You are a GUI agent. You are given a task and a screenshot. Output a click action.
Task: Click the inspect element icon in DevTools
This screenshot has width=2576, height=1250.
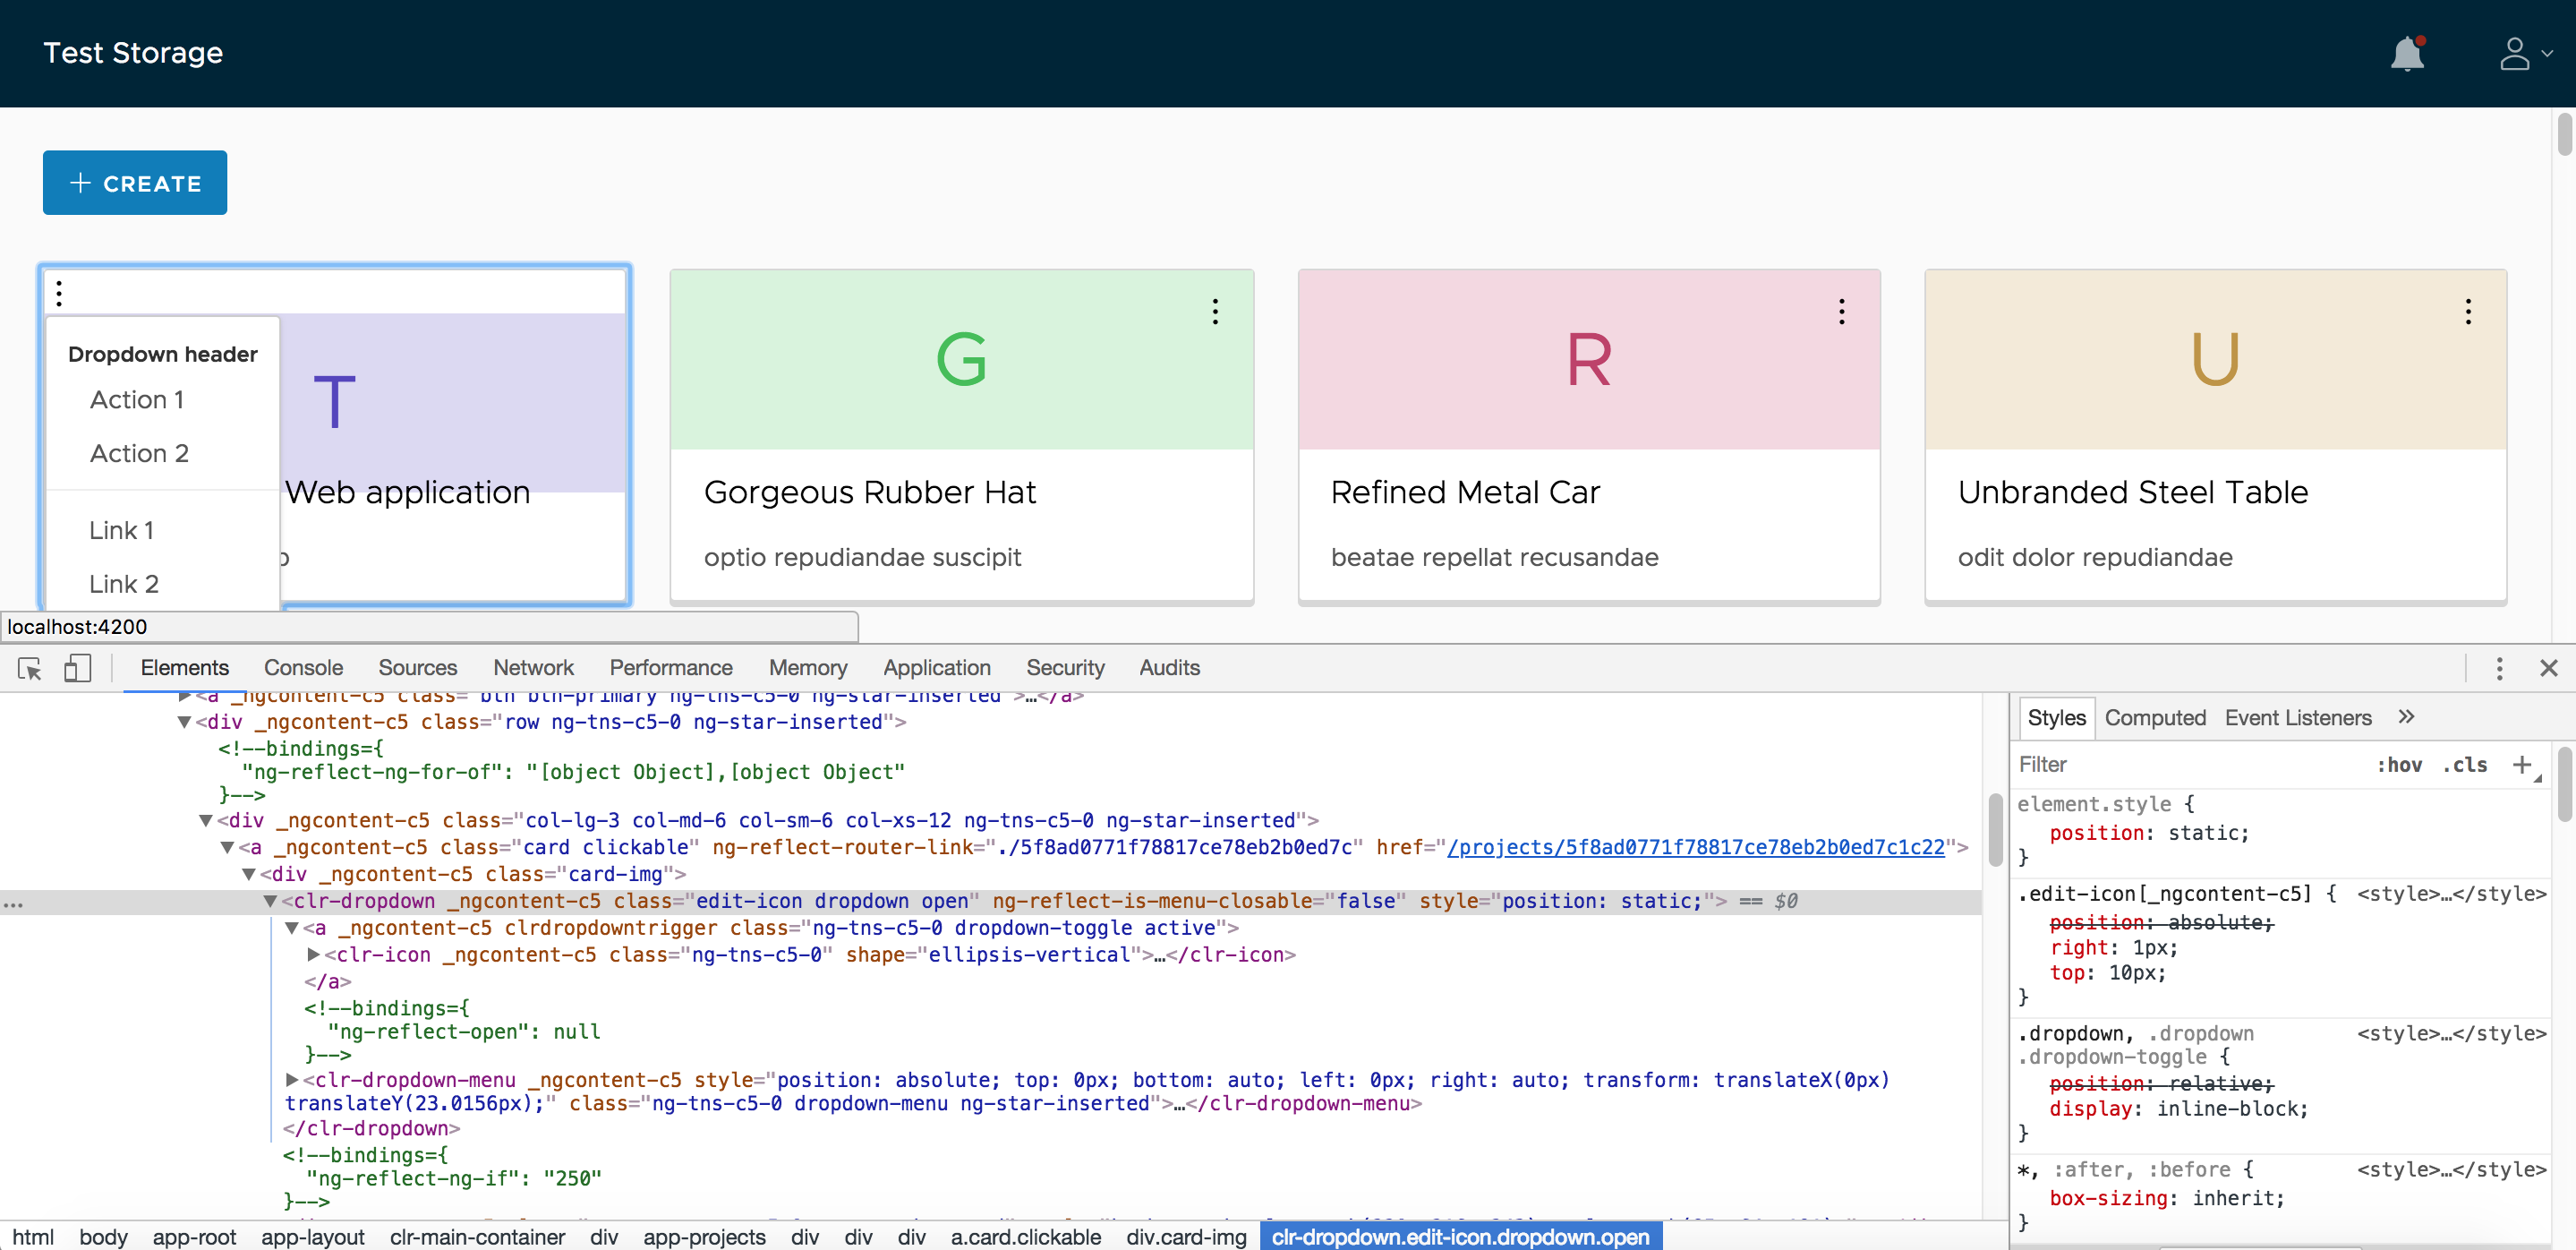pyautogui.click(x=29, y=668)
